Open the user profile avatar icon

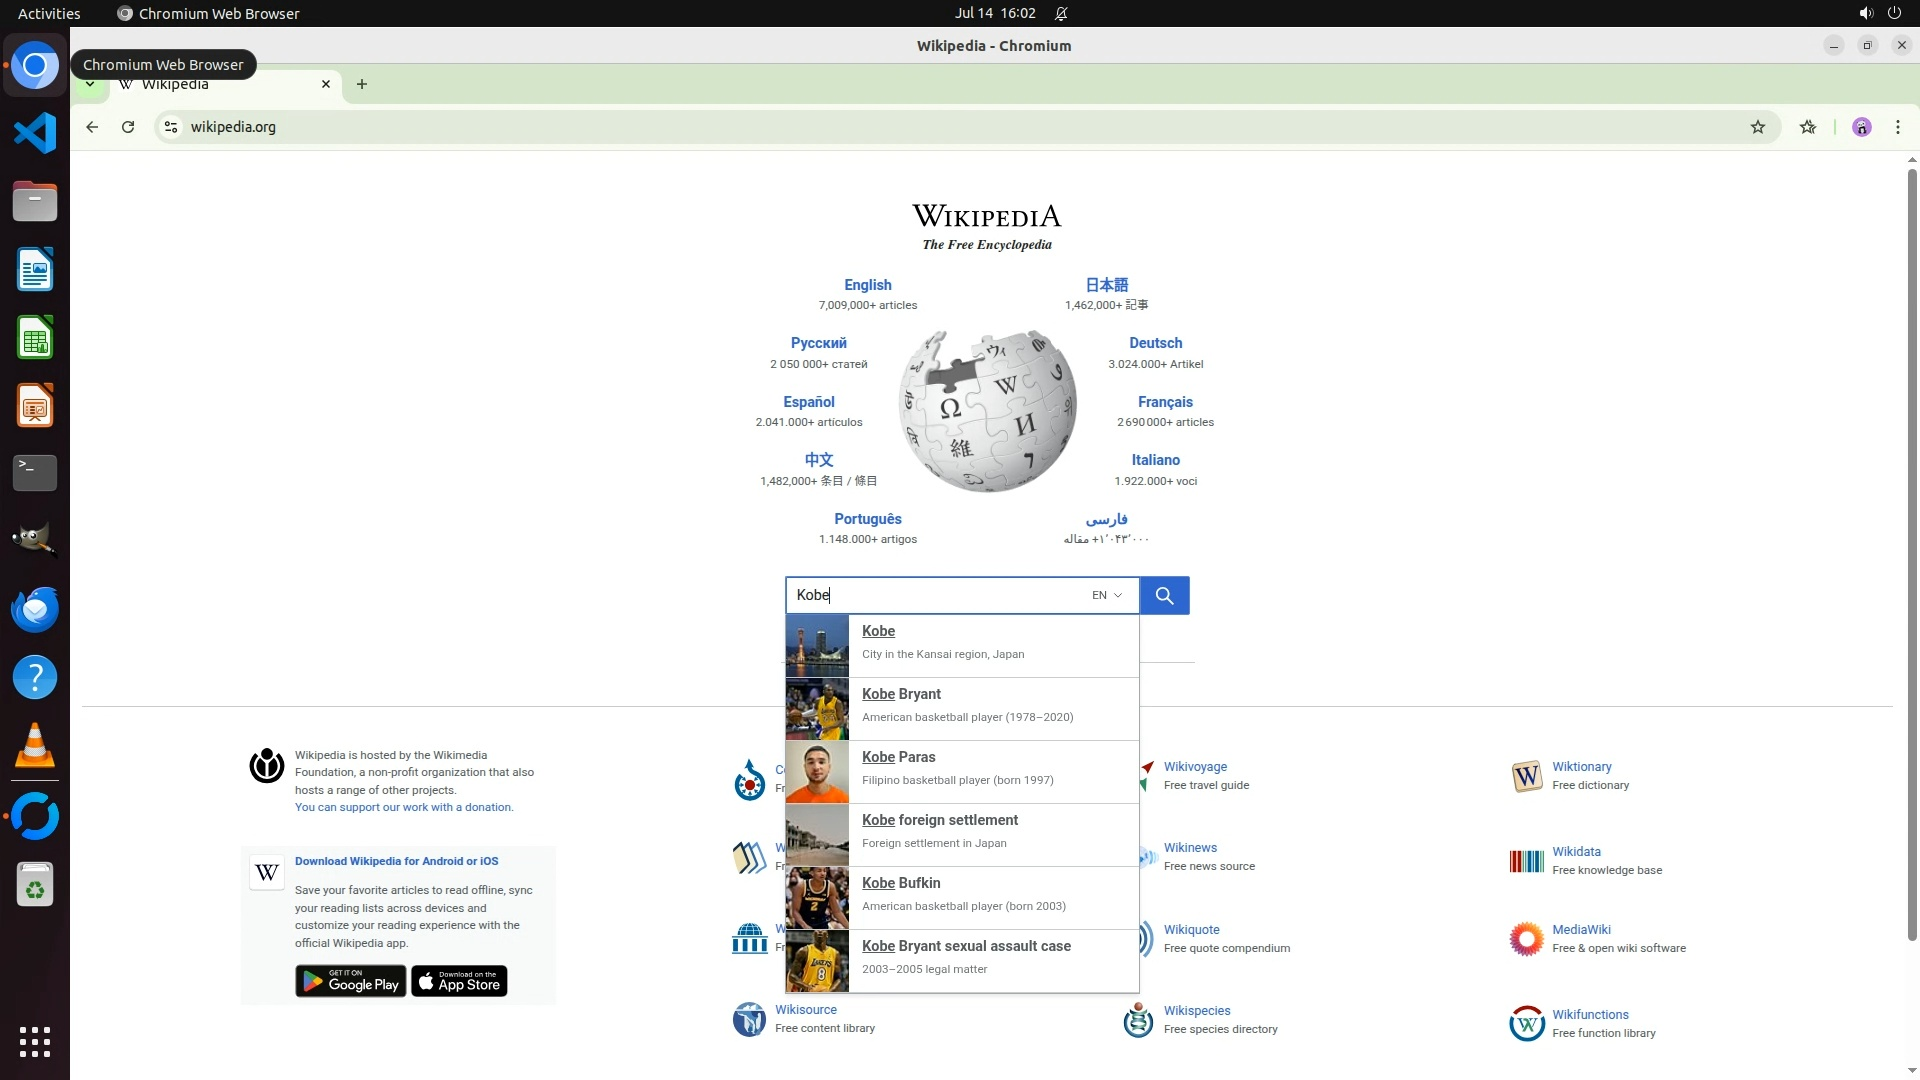1861,127
